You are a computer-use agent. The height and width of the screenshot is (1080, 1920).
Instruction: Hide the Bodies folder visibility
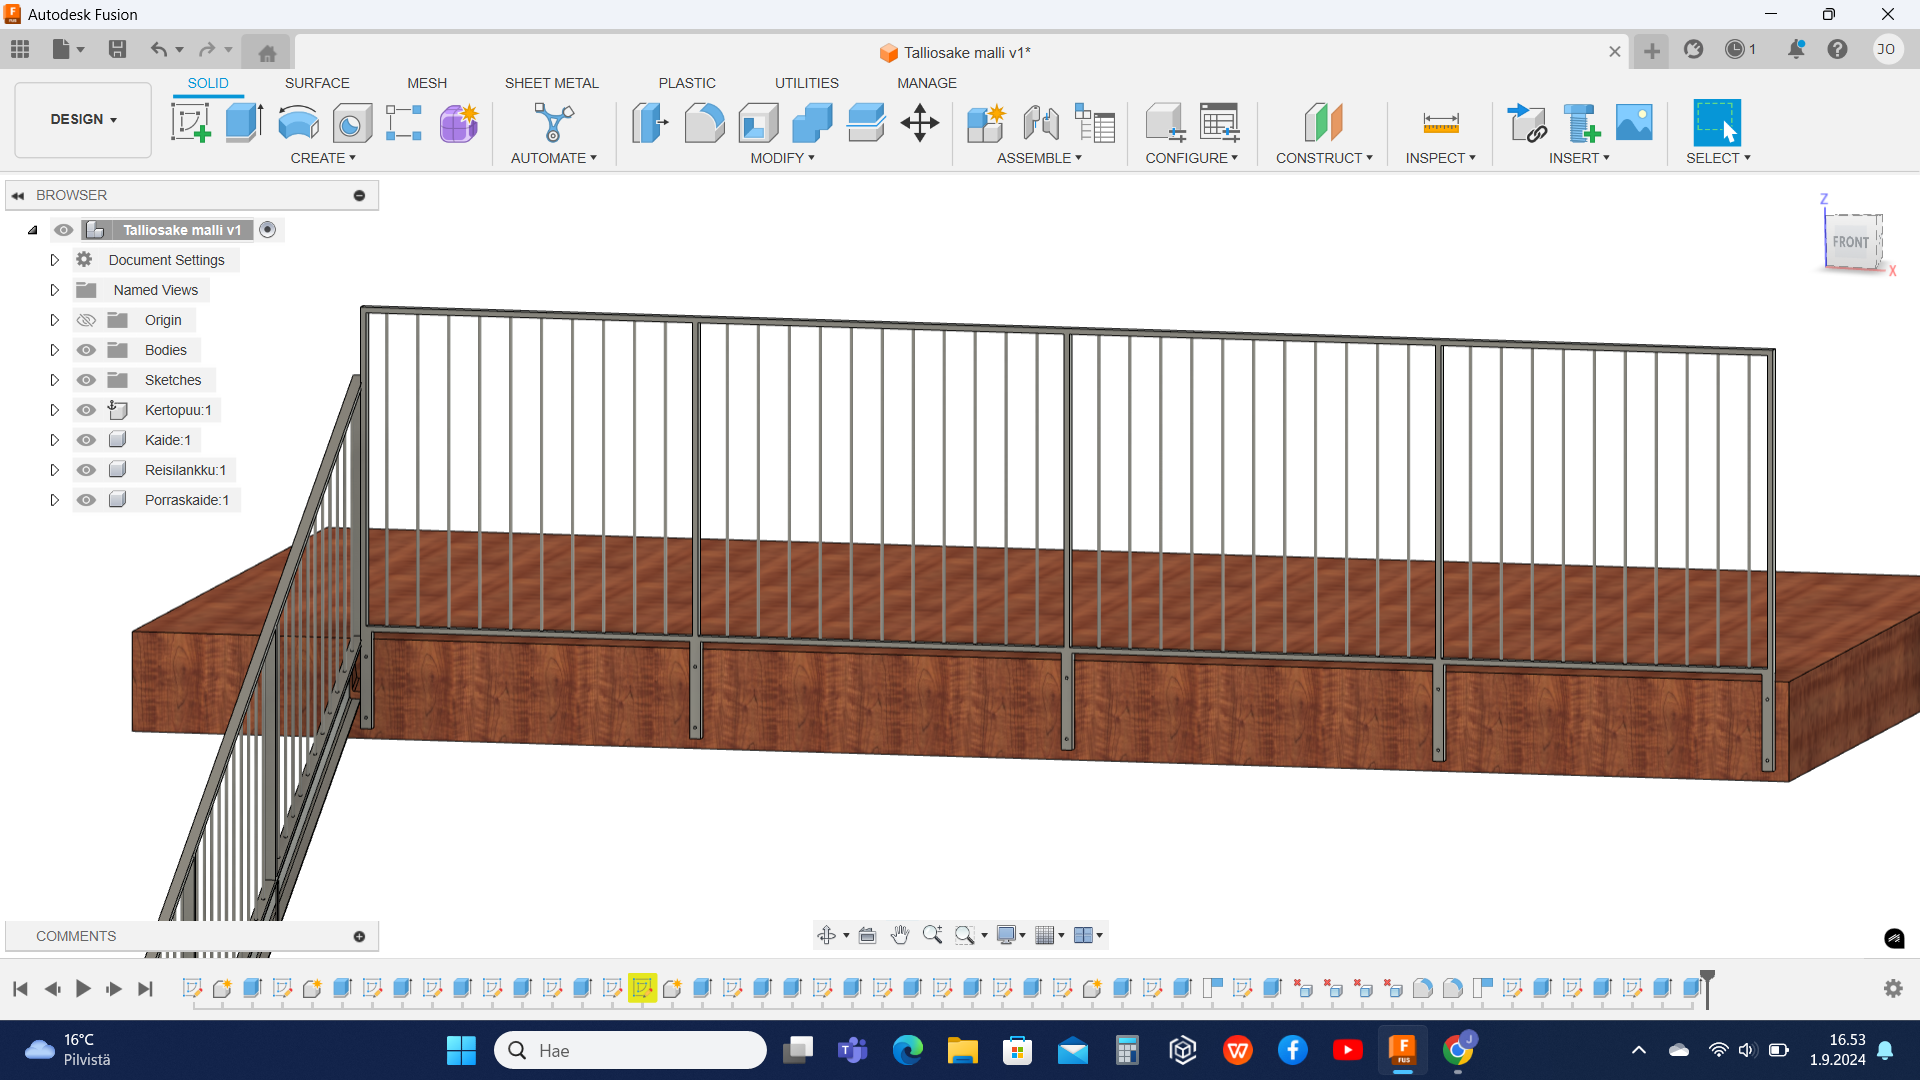87,350
